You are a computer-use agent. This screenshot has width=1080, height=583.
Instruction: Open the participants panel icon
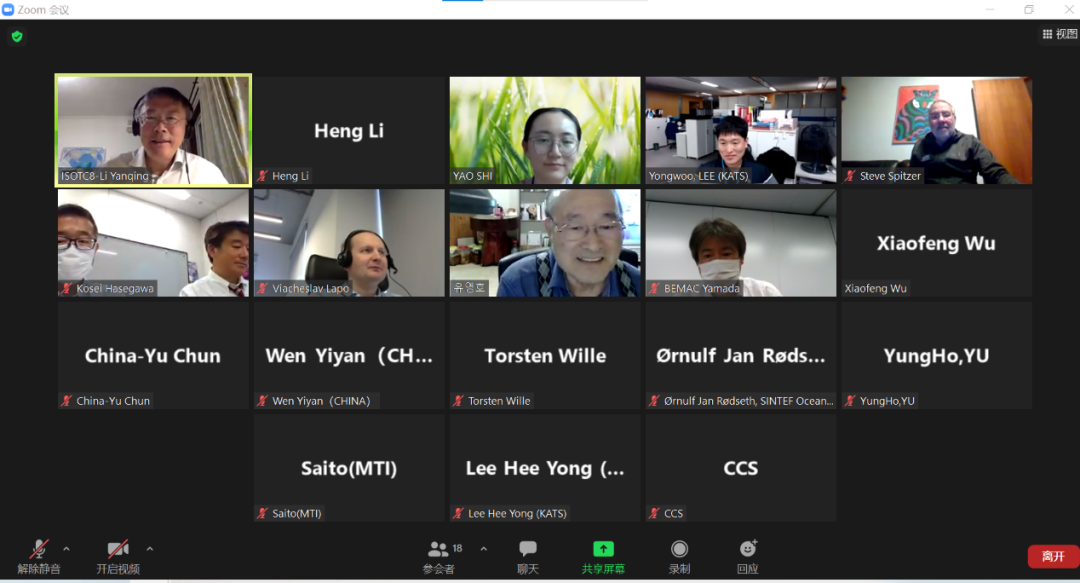click(438, 549)
